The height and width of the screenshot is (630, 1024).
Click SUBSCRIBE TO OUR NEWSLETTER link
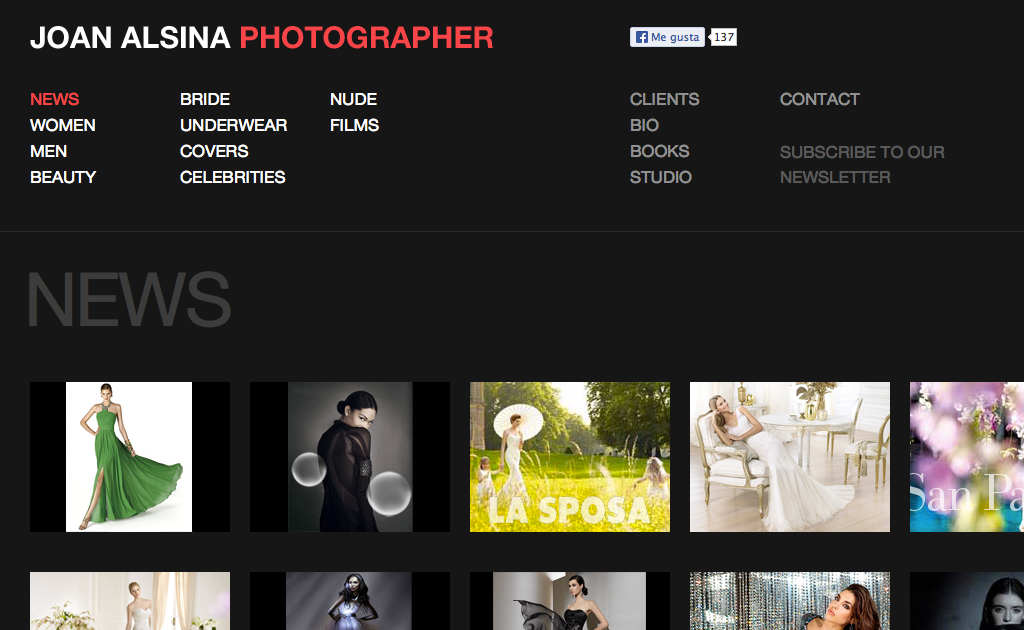862,165
